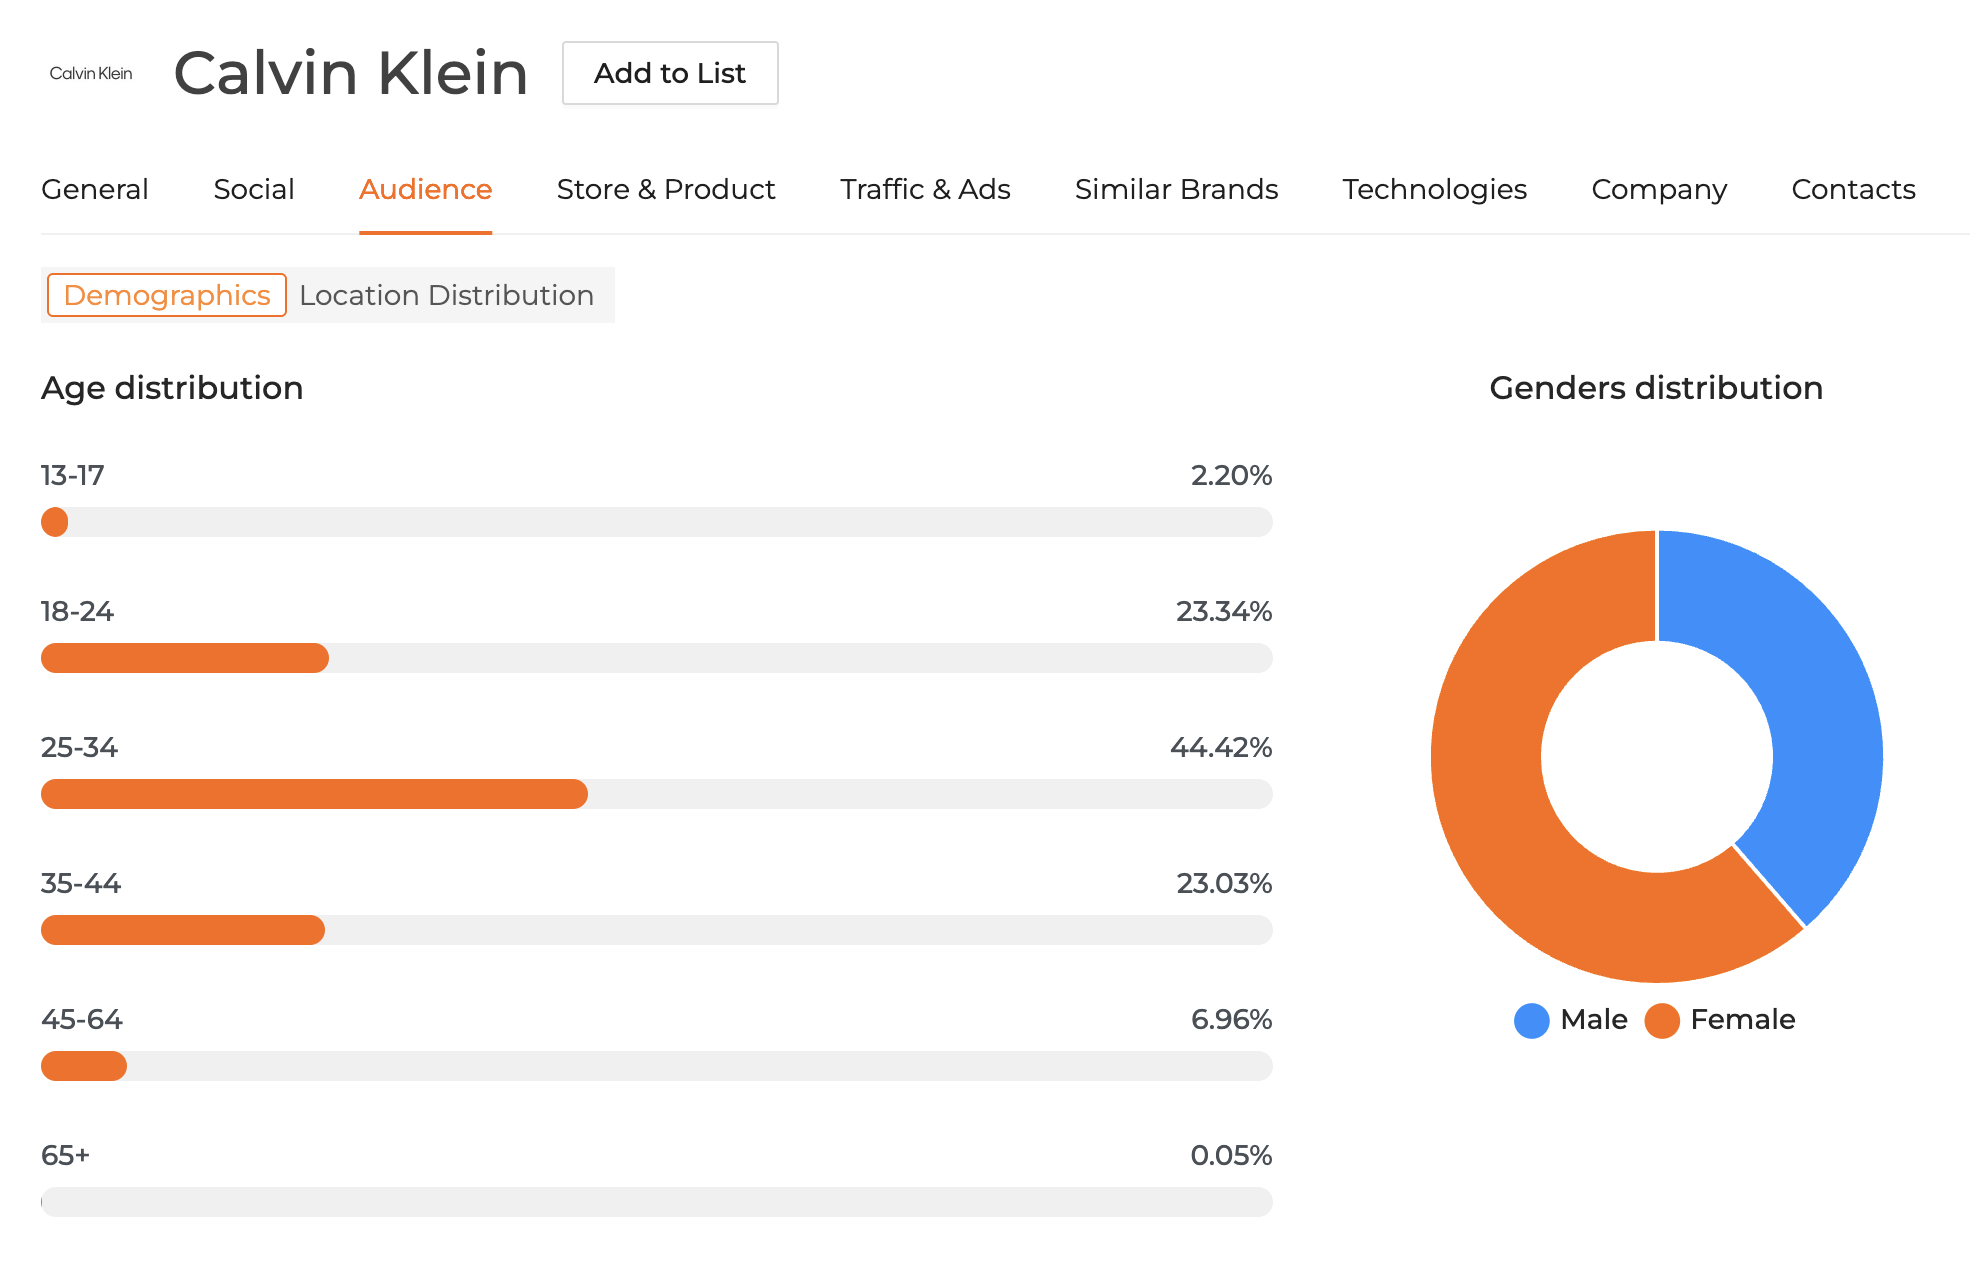Switch to the Location Distribution view
The image size is (1970, 1262).
445,295
